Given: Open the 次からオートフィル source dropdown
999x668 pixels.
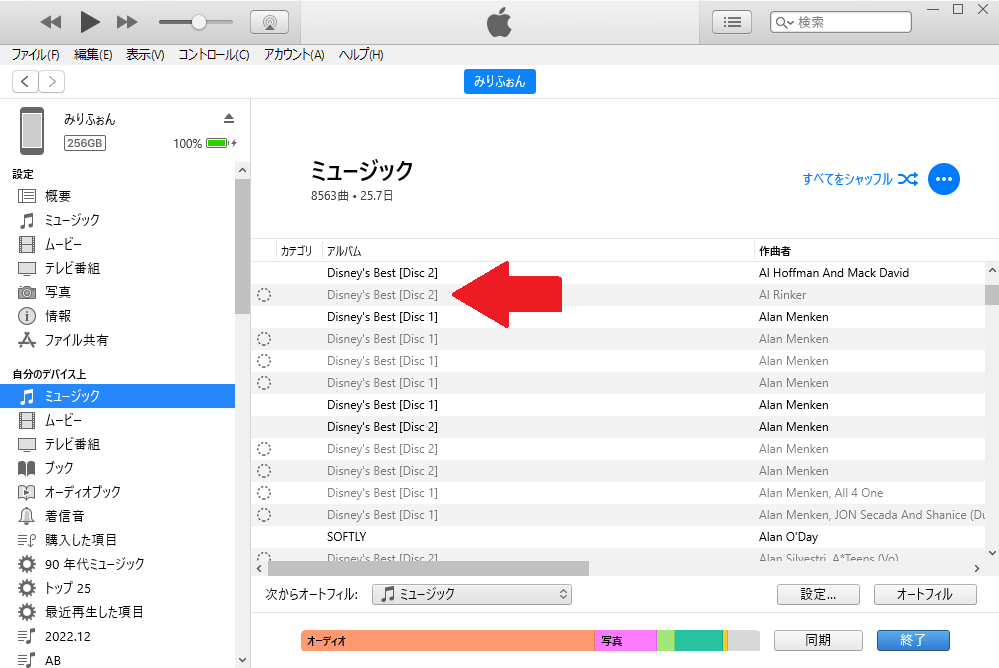Looking at the screenshot, I should pyautogui.click(x=471, y=594).
